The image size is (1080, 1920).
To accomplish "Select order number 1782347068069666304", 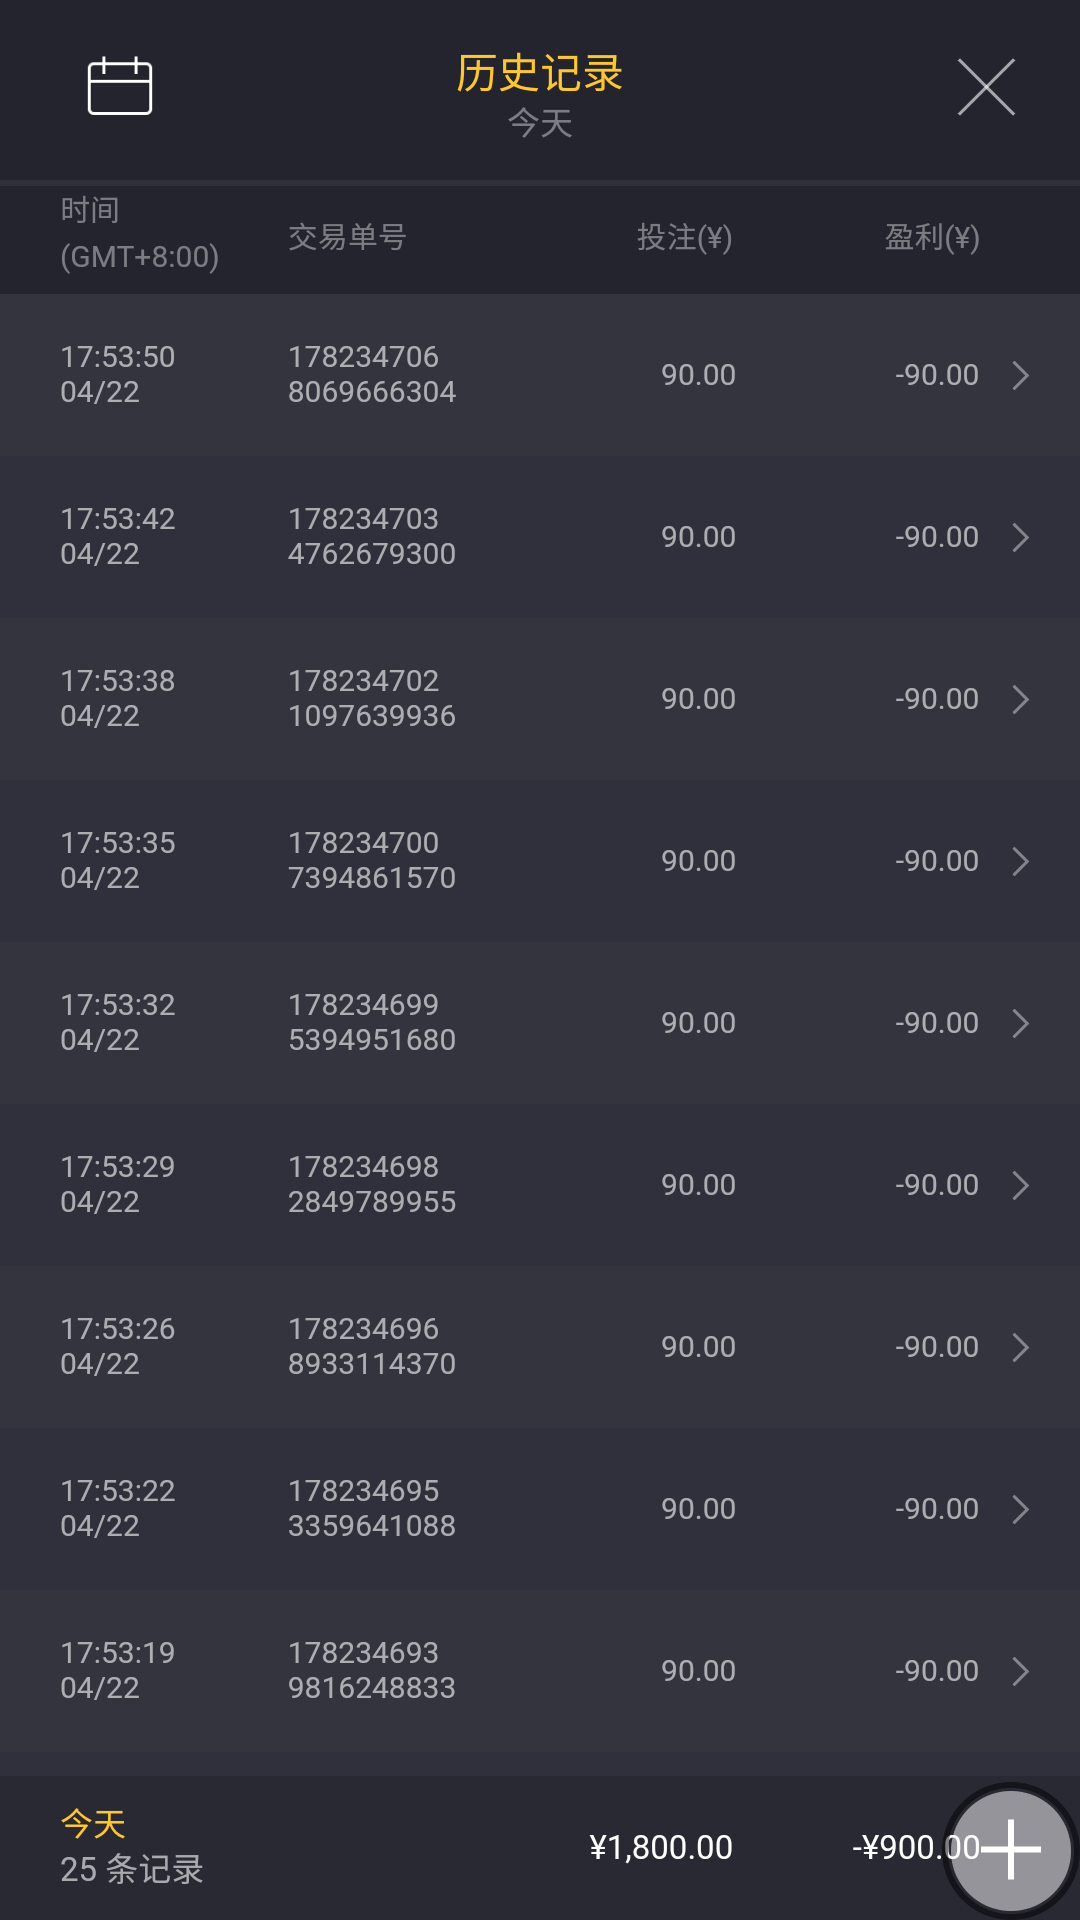I will (371, 375).
